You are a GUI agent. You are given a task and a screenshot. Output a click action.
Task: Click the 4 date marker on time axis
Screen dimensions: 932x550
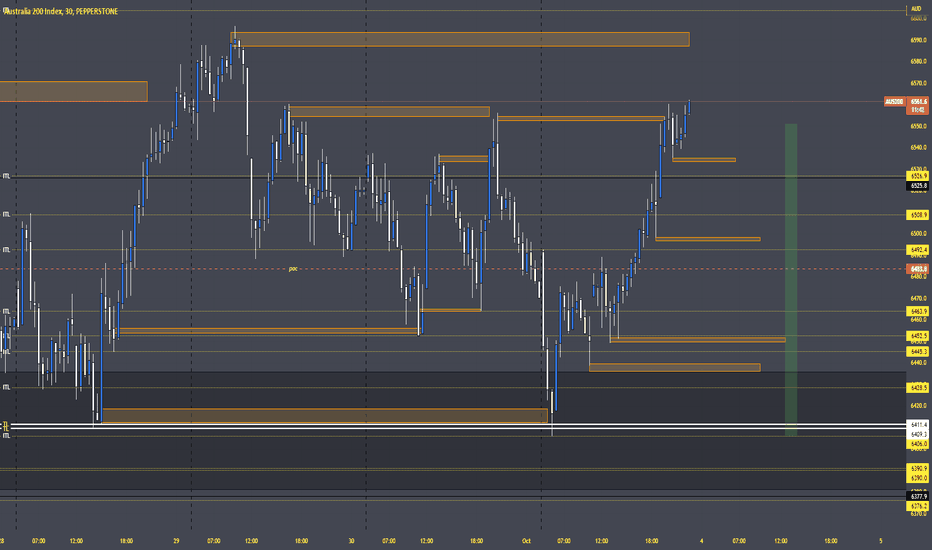701,541
